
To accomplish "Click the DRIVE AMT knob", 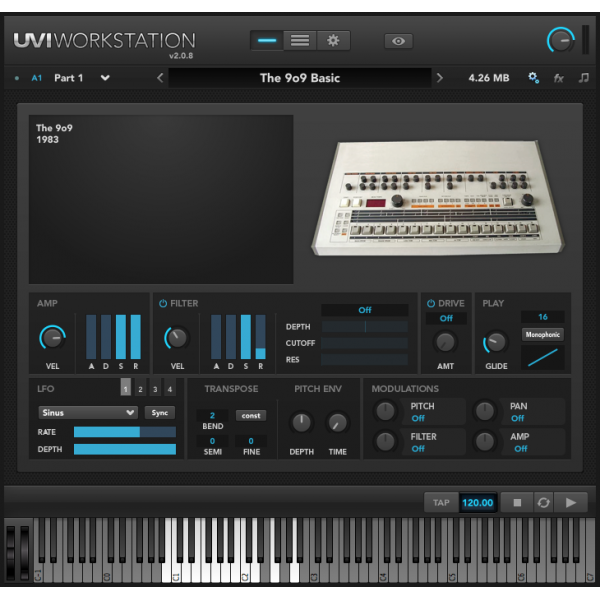I will click(445, 342).
